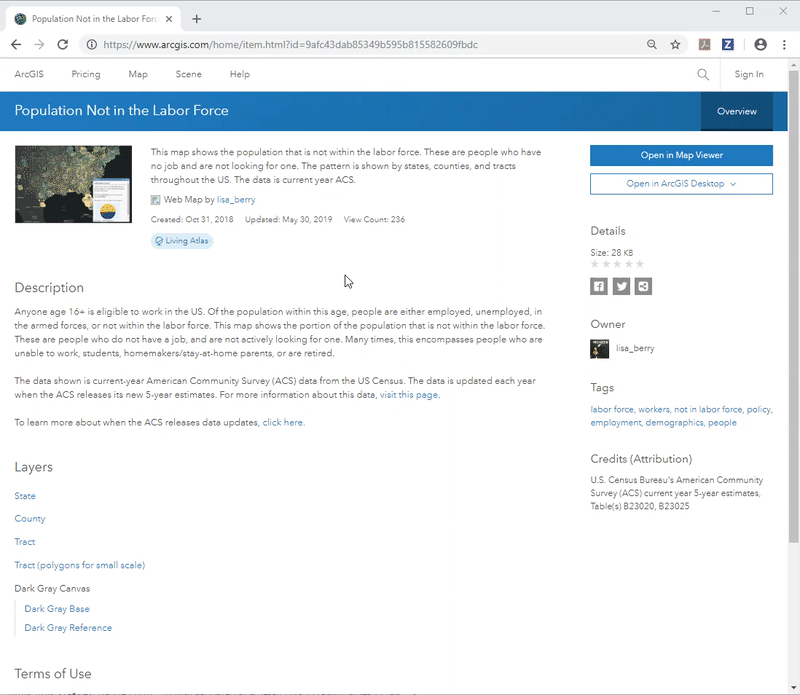Switch to the Overview tab

tap(737, 111)
